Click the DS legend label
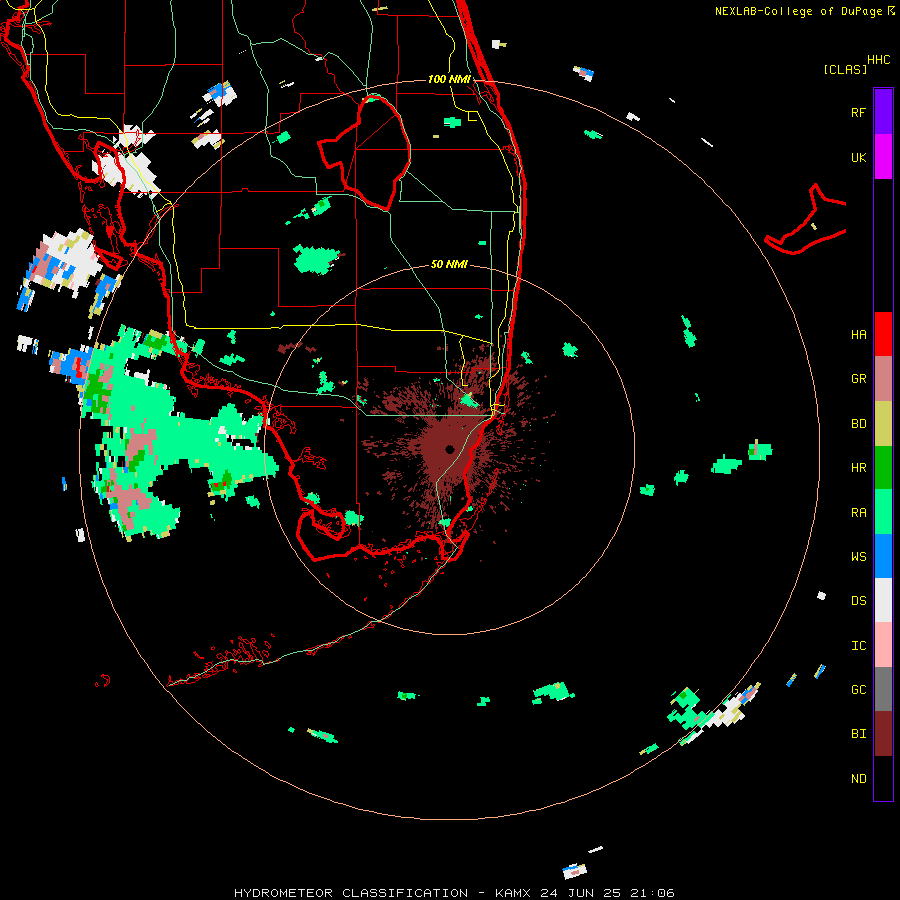This screenshot has height=900, width=900. click(858, 601)
